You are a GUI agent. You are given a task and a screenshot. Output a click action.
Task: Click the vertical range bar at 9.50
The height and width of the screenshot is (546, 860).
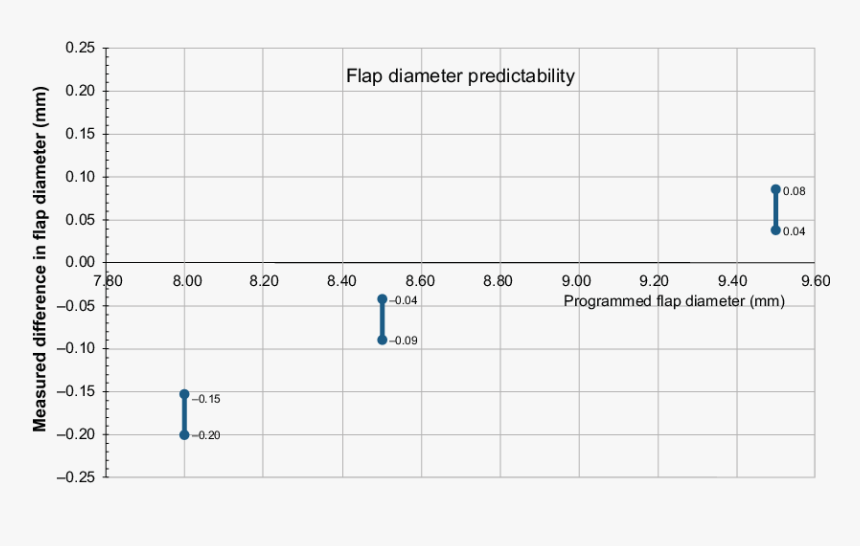point(775,210)
